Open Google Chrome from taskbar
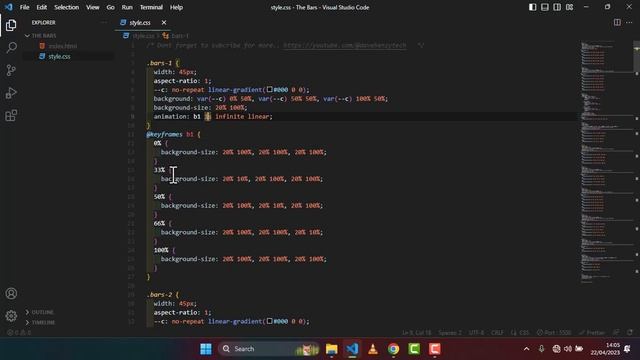The image size is (640, 360). (393, 349)
